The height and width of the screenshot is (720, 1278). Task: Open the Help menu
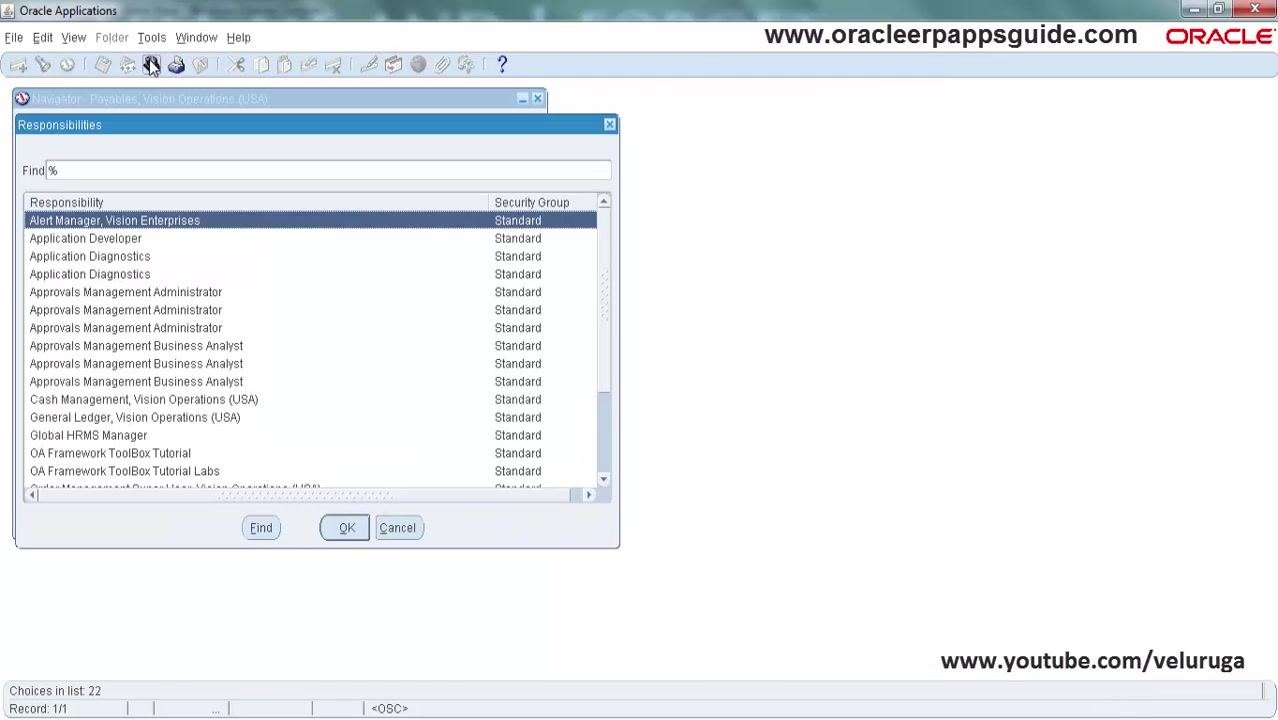point(238,38)
